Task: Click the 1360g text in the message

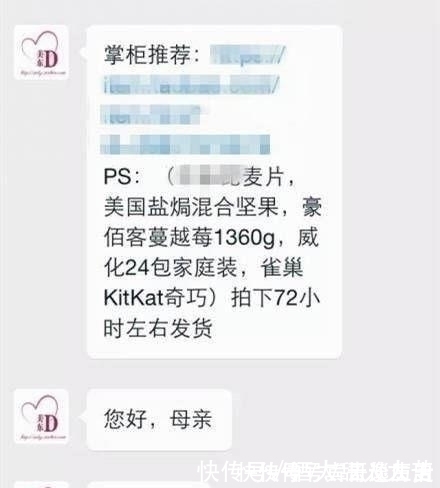Action: [244, 238]
